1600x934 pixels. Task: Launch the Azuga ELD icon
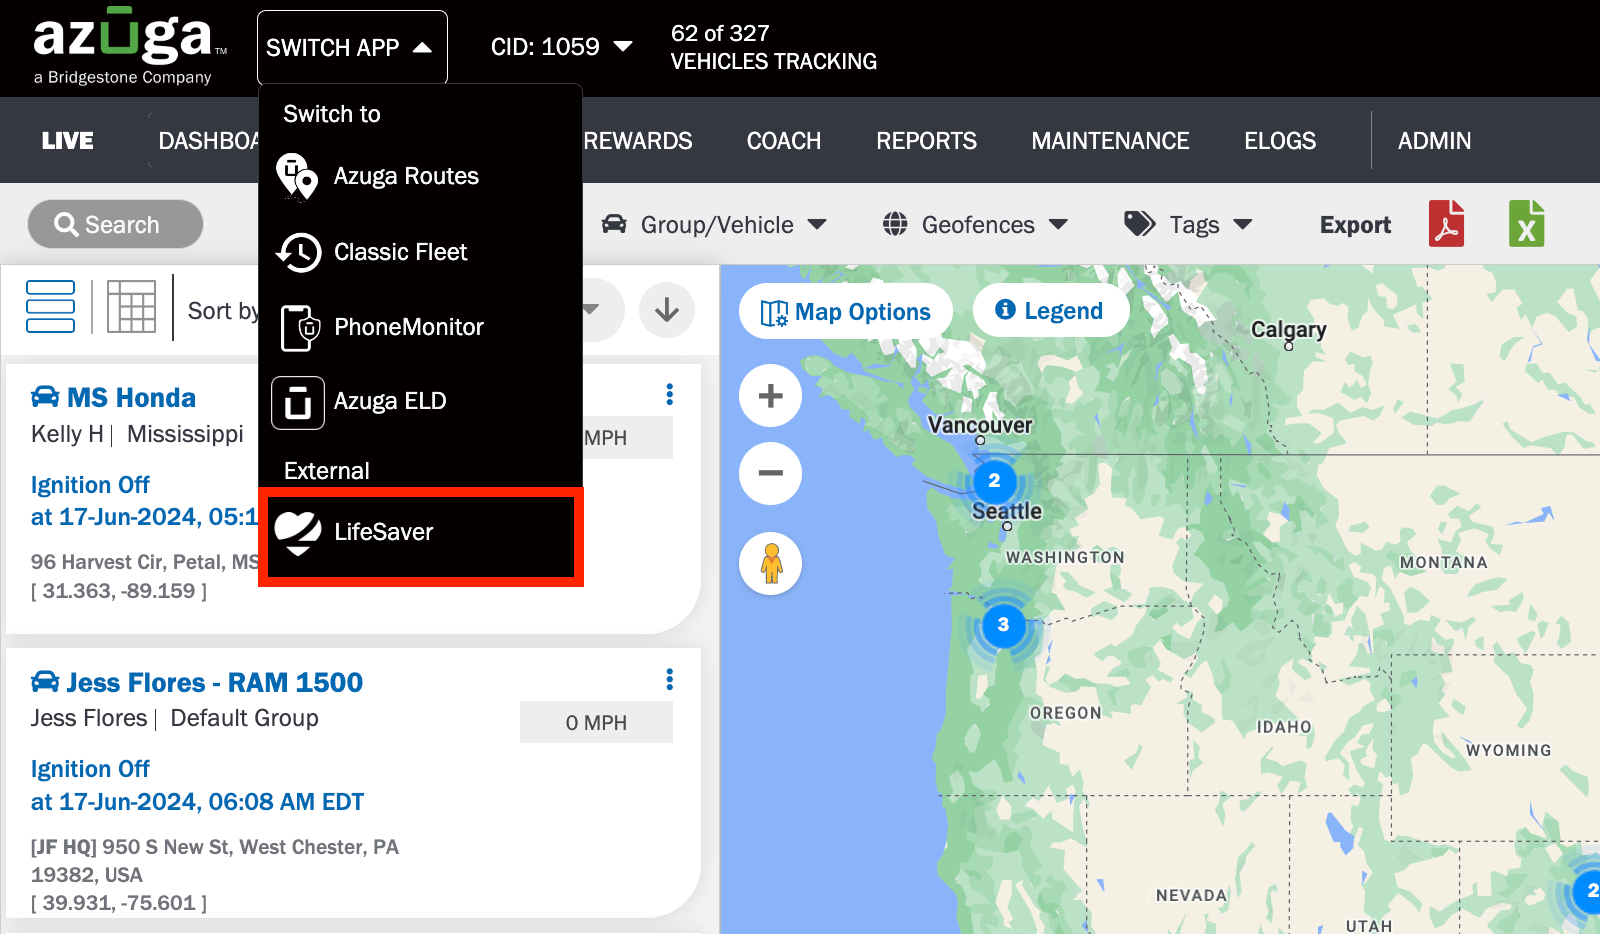298,402
